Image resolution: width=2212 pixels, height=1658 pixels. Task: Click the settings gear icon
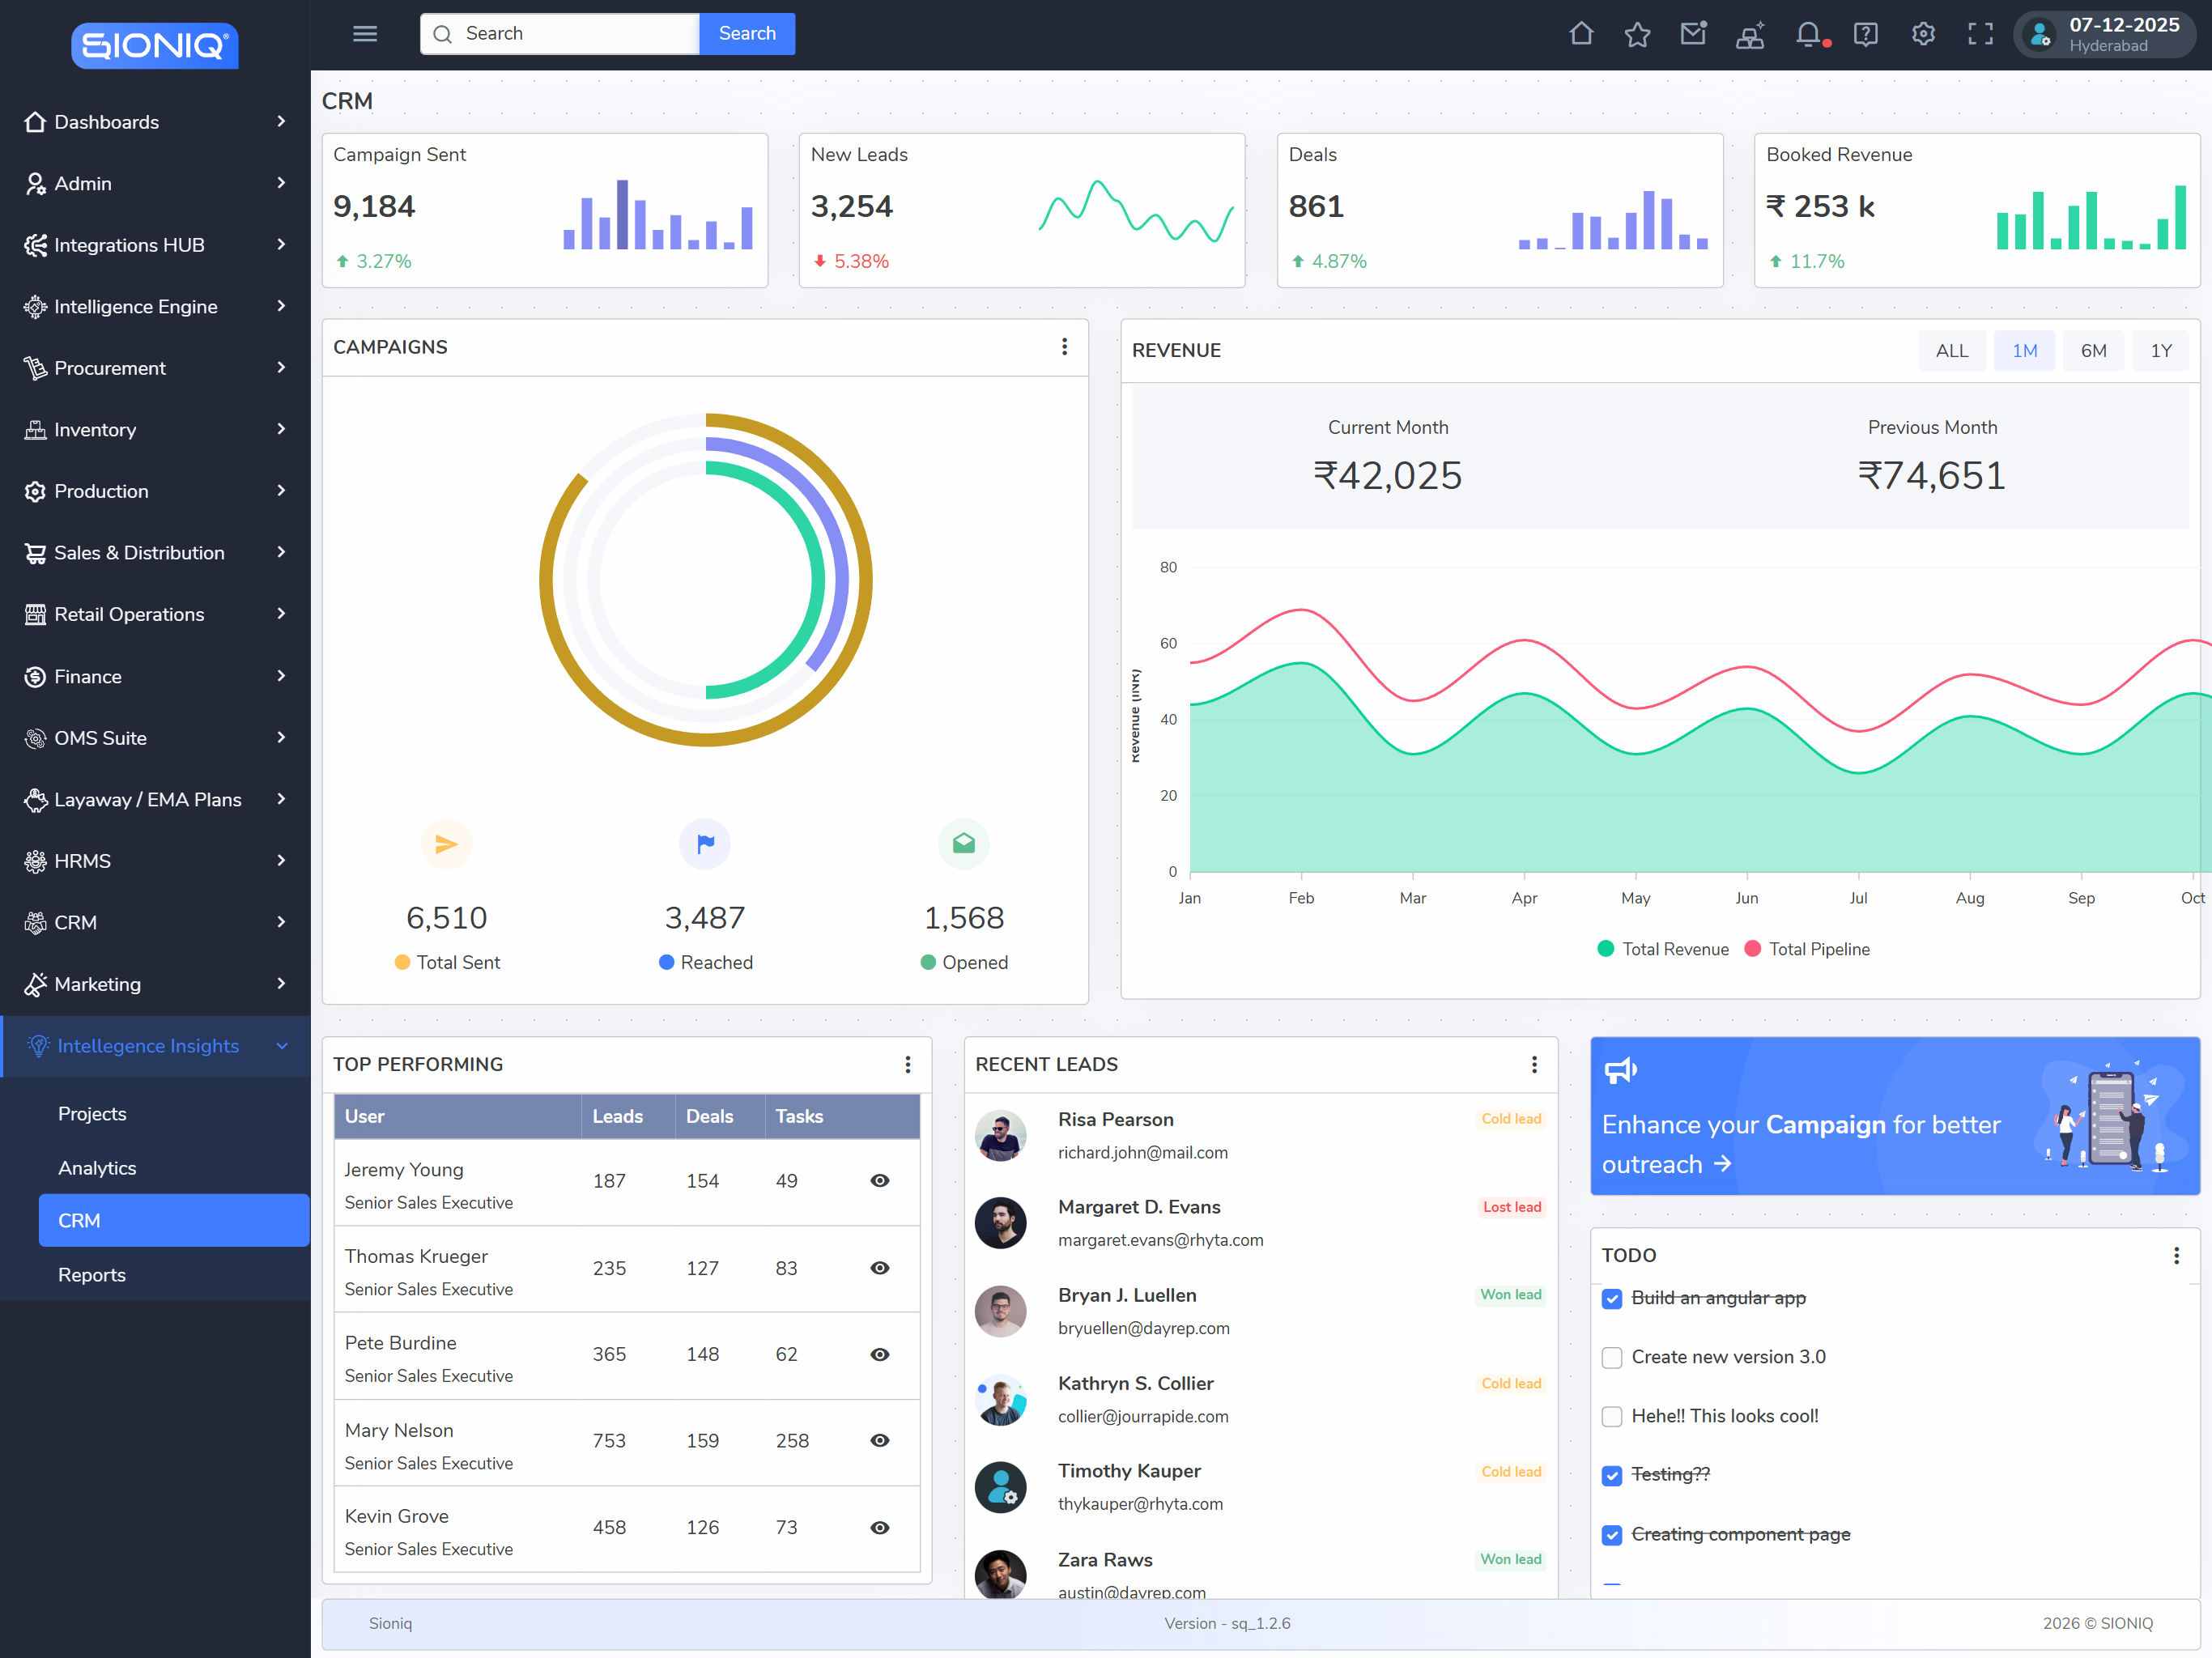(x=1923, y=34)
